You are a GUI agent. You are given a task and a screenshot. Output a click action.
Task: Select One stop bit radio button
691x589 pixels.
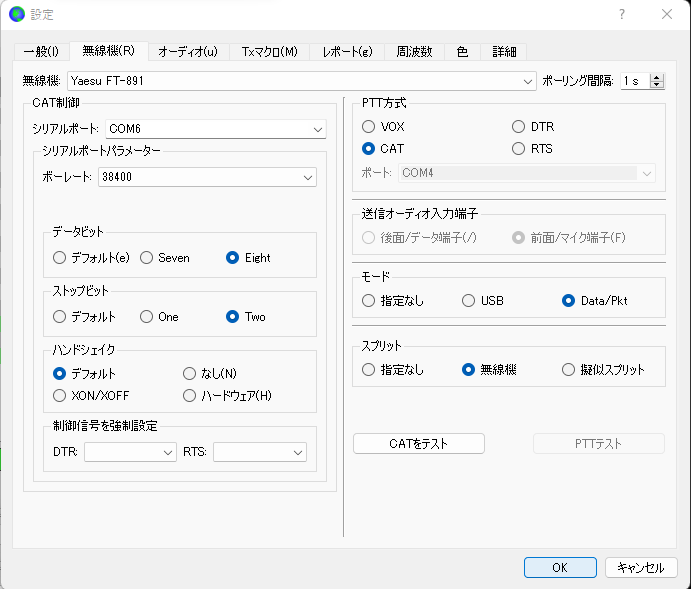146,317
